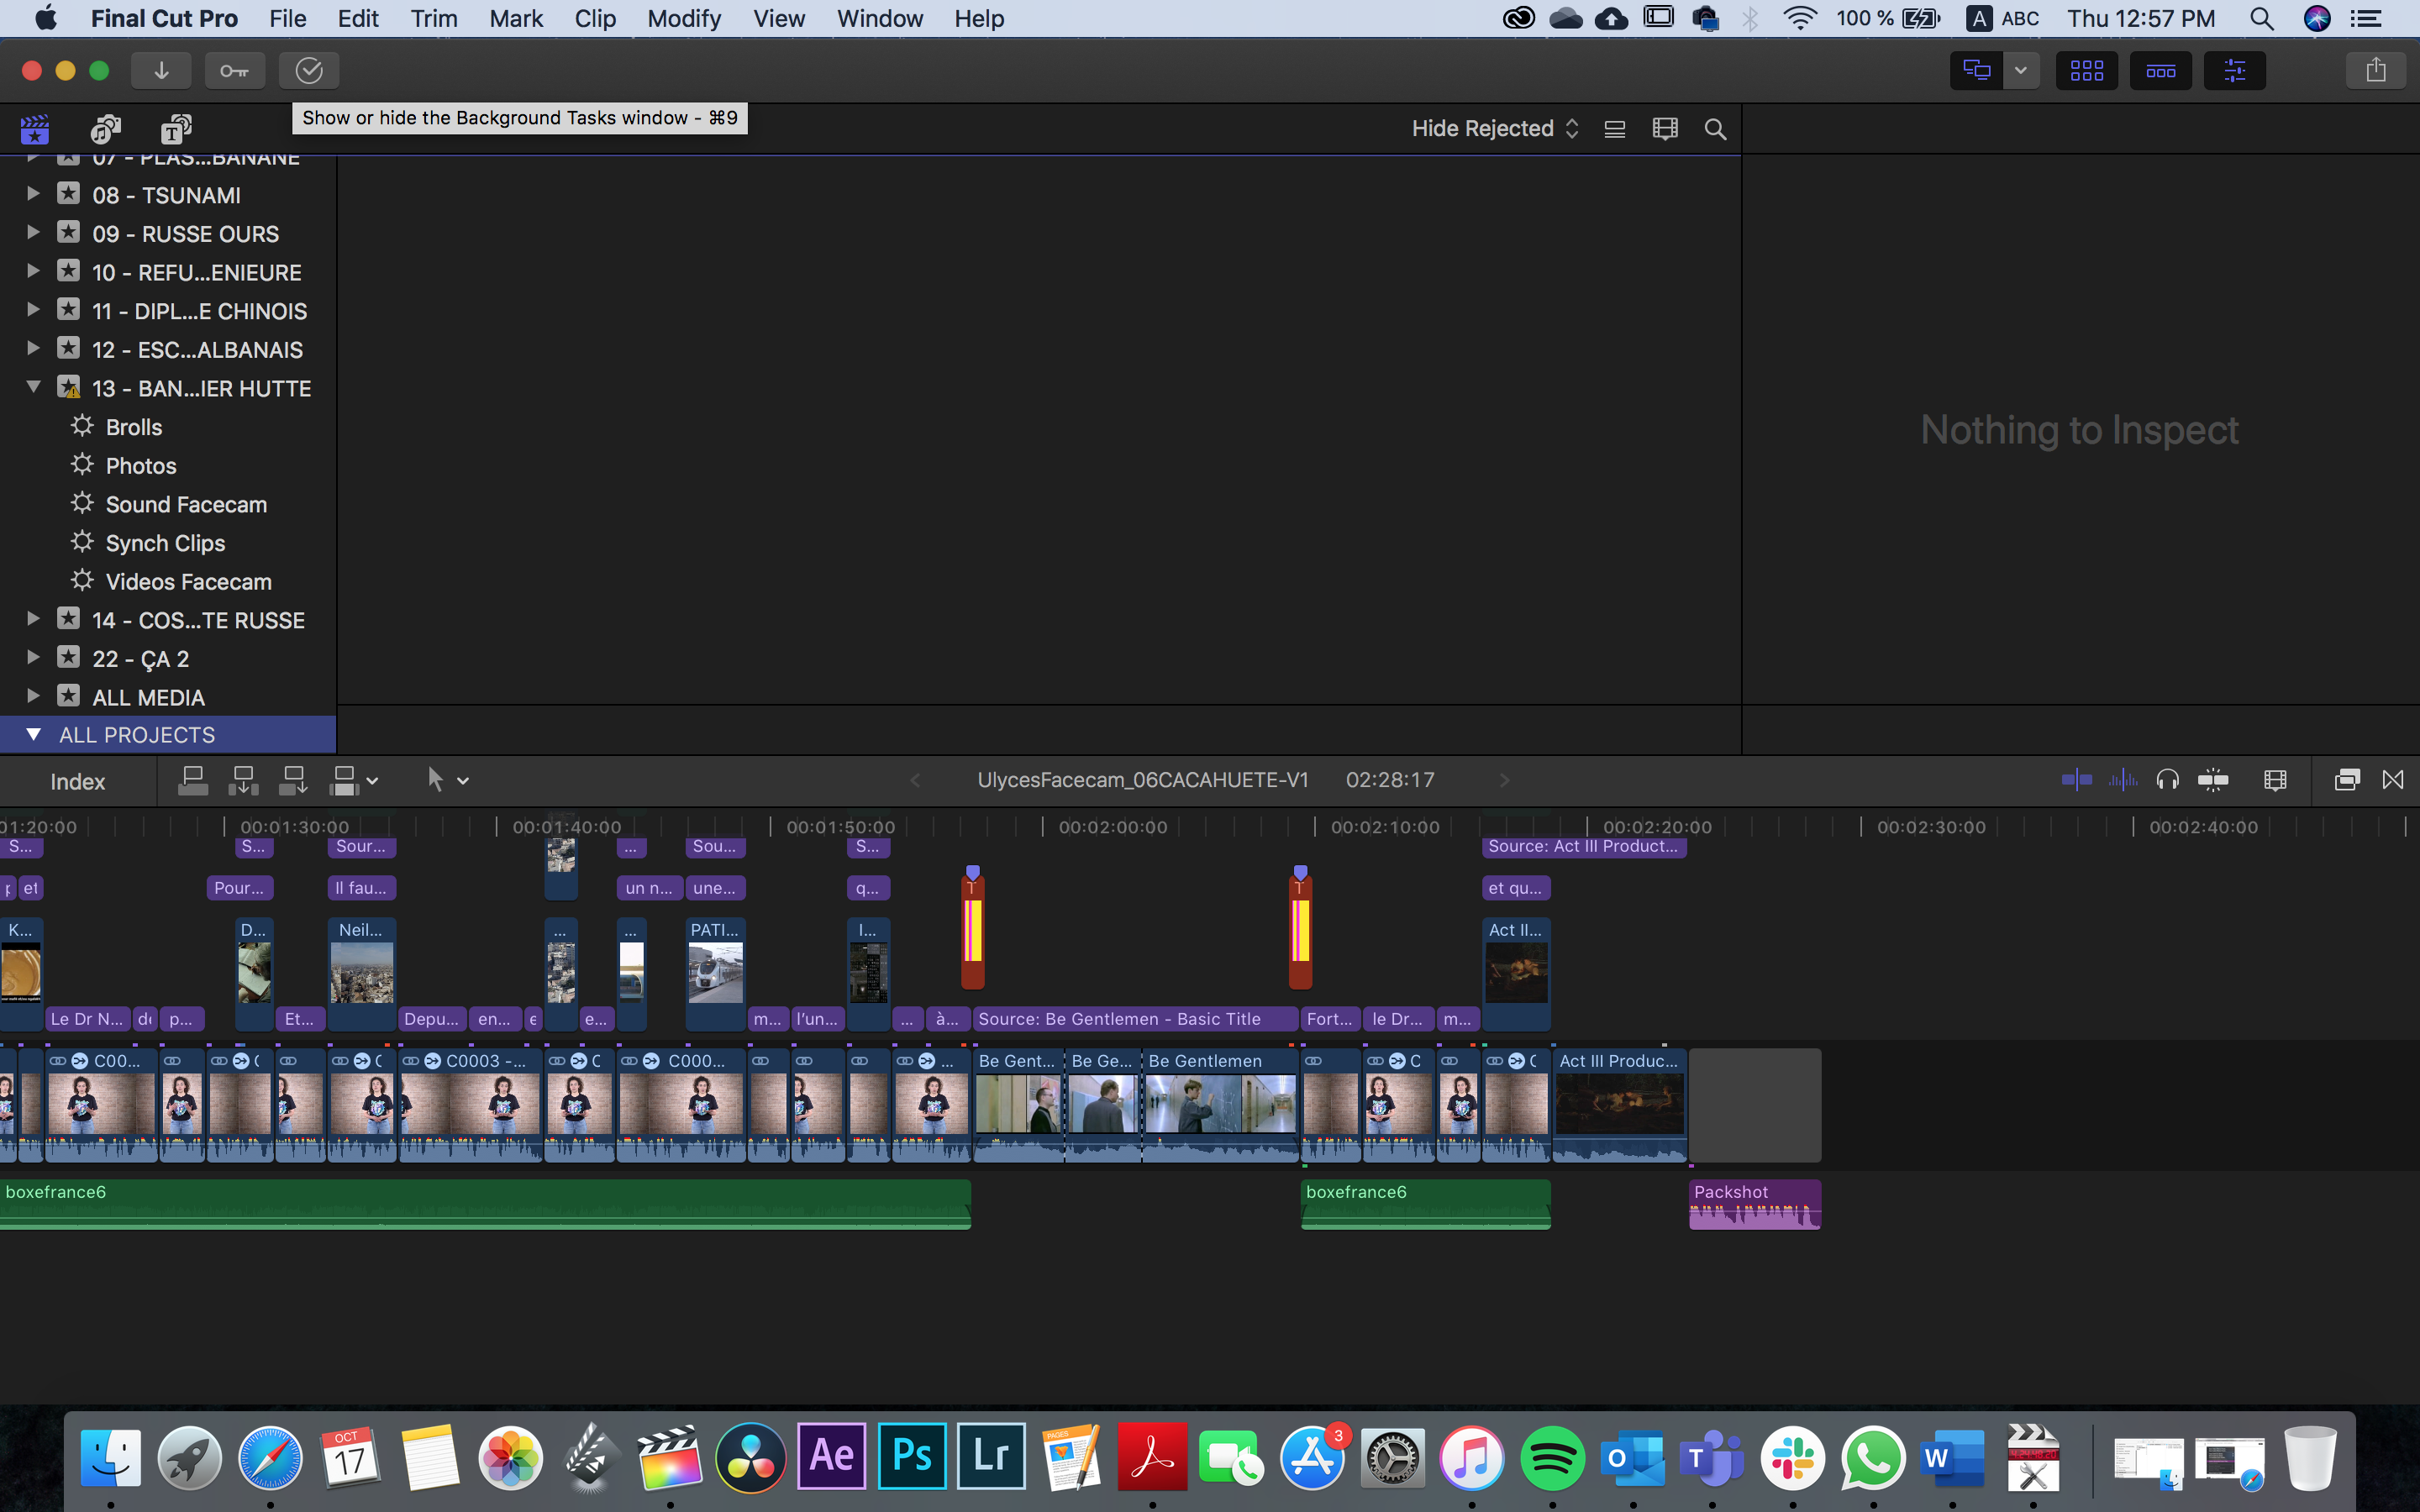Image resolution: width=2420 pixels, height=1512 pixels.
Task: Toggle timeline snapping on or off
Action: tap(2213, 780)
